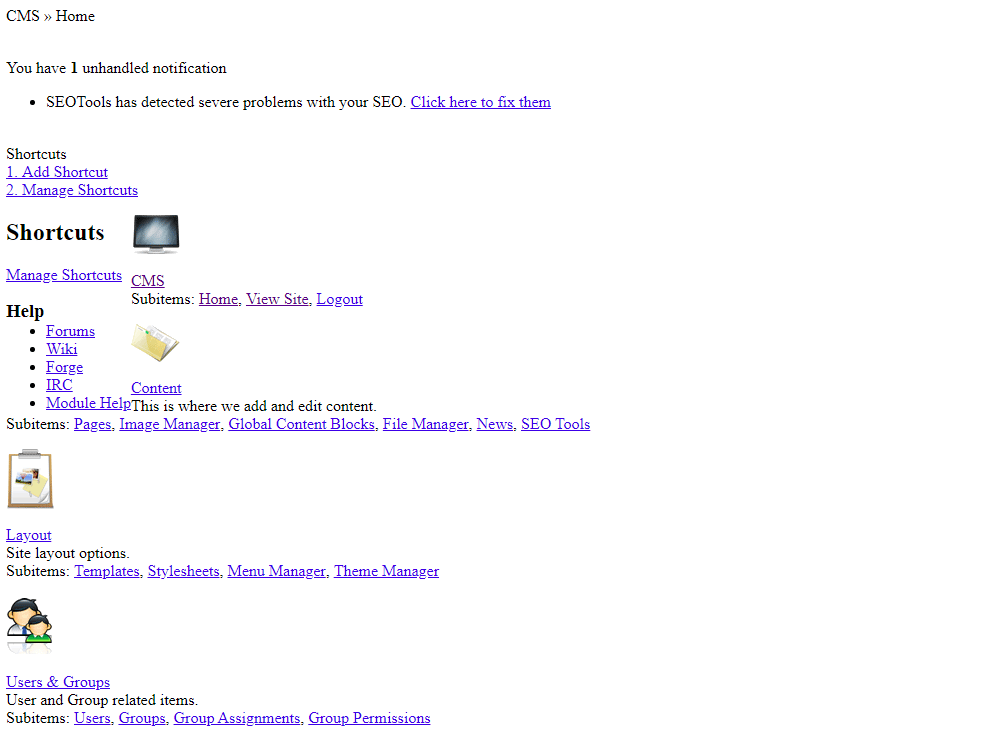Open the Theme Manager link
Image resolution: width=1002 pixels, height=740 pixels.
tap(386, 571)
